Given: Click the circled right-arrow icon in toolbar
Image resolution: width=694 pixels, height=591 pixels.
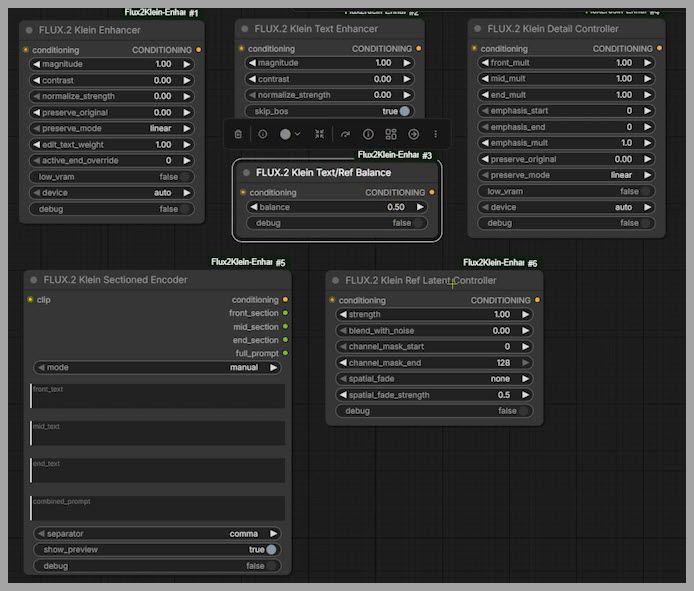Looking at the screenshot, I should [x=413, y=133].
